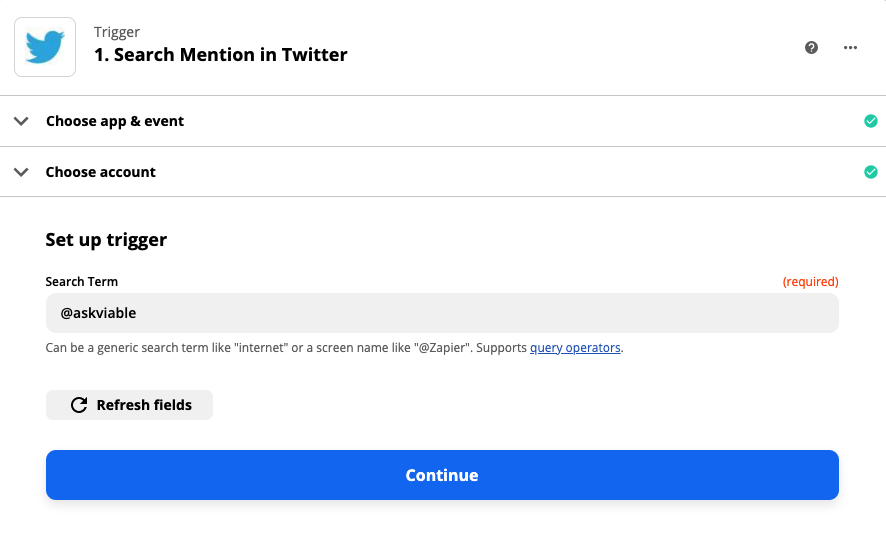The width and height of the screenshot is (886, 548).
Task: Expand the Choose app & event chevron
Action: click(x=21, y=121)
